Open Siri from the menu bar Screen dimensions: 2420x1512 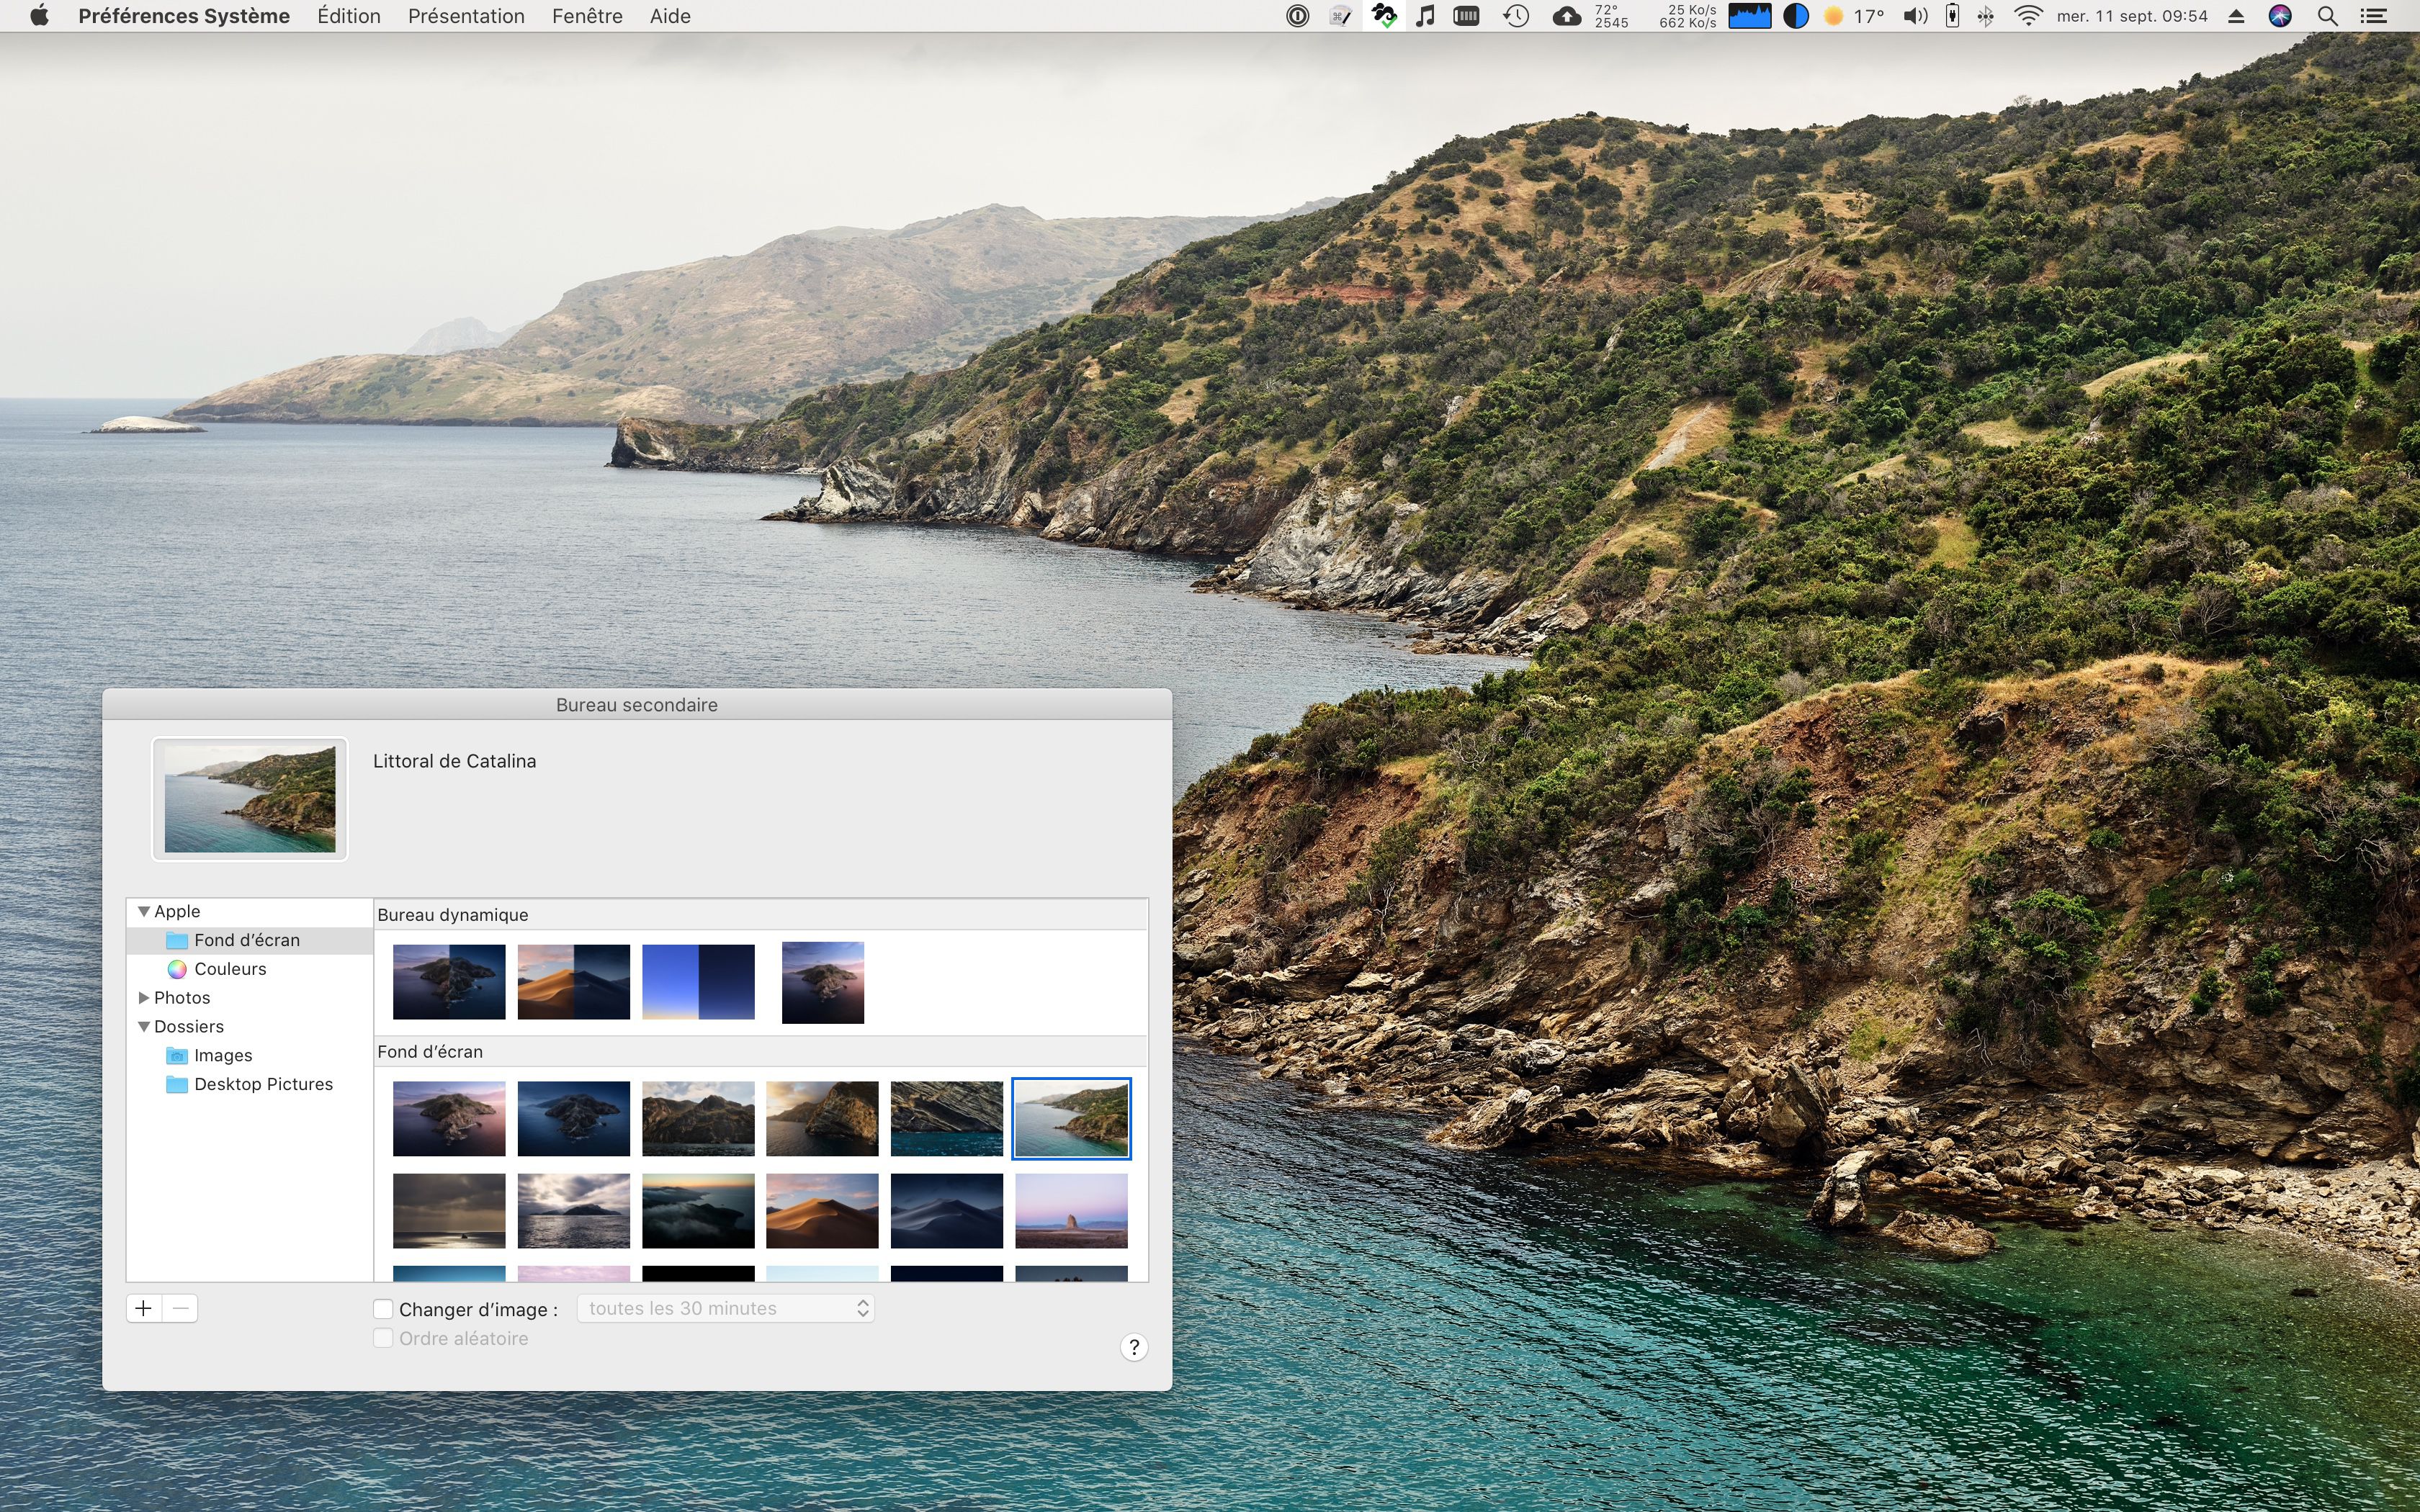[2280, 16]
